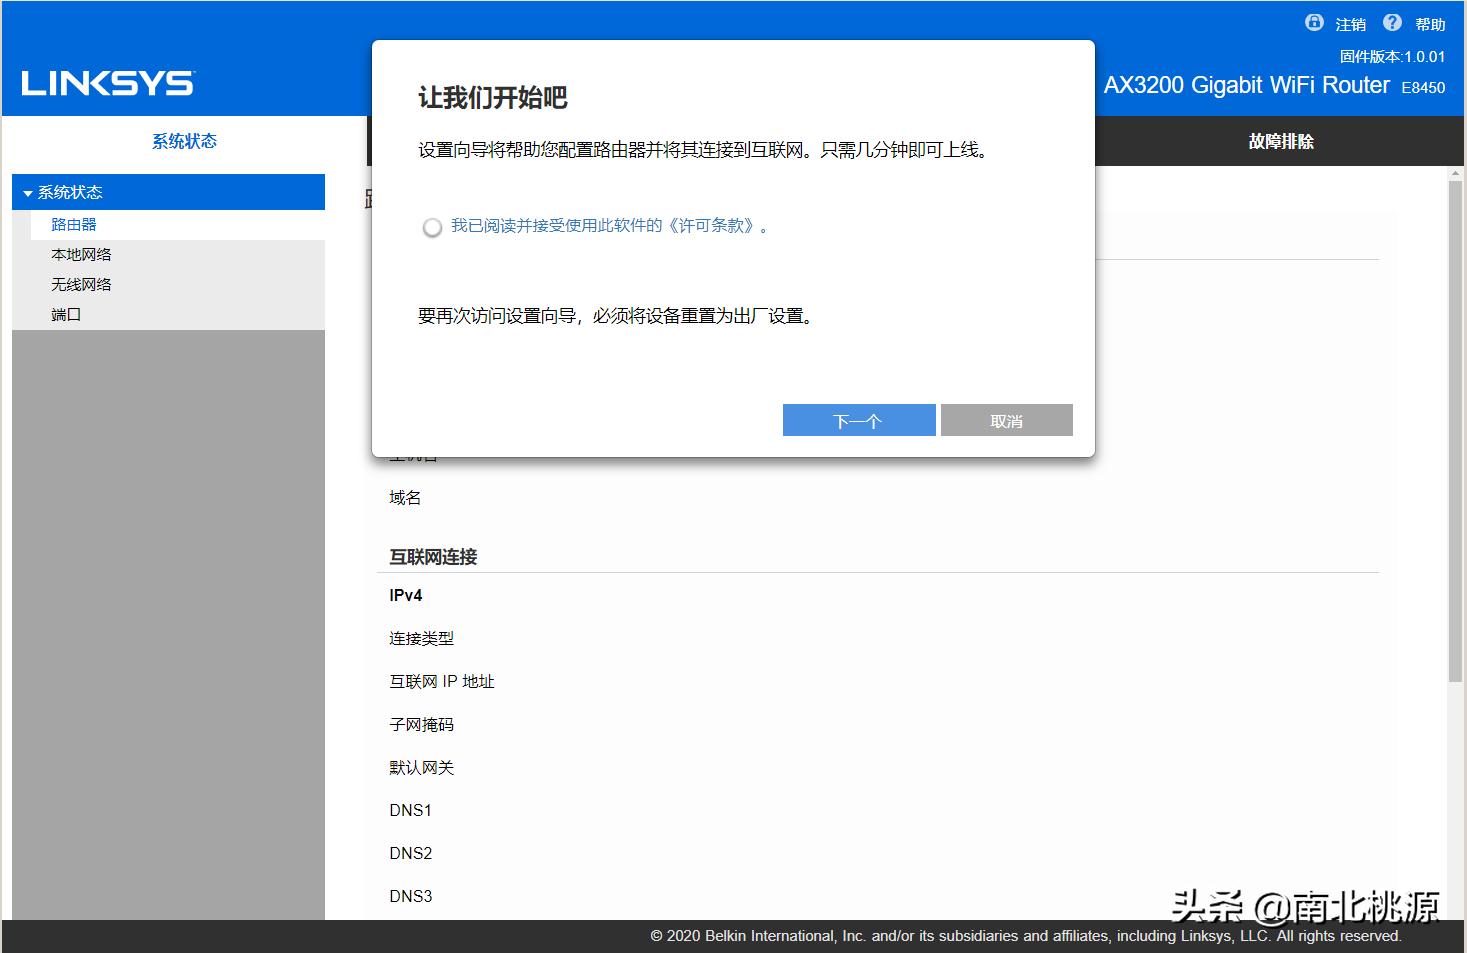Screen dimensions: 1467x953
Task: Click the logout padlock icon
Action: point(1313,22)
